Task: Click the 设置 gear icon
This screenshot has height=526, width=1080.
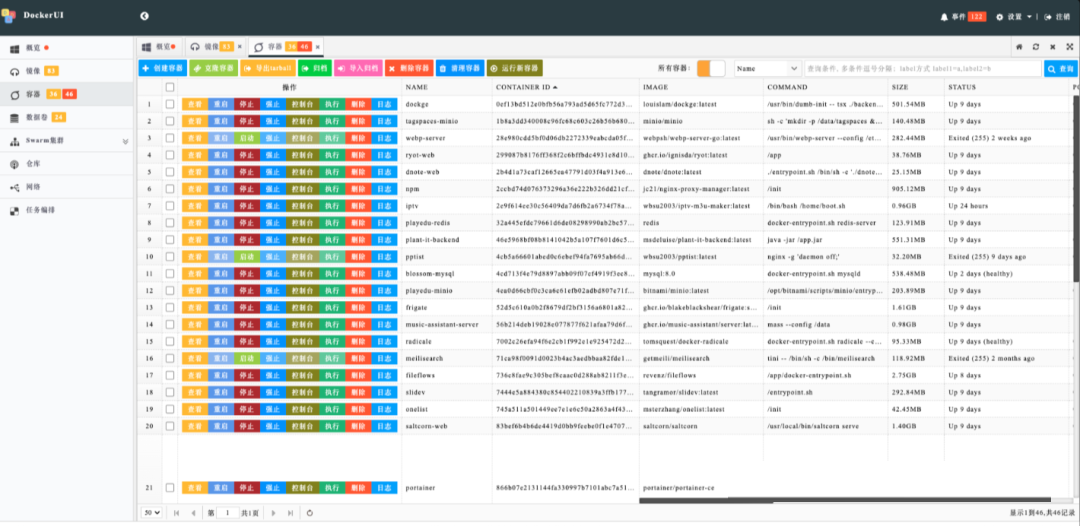Action: pos(1000,17)
